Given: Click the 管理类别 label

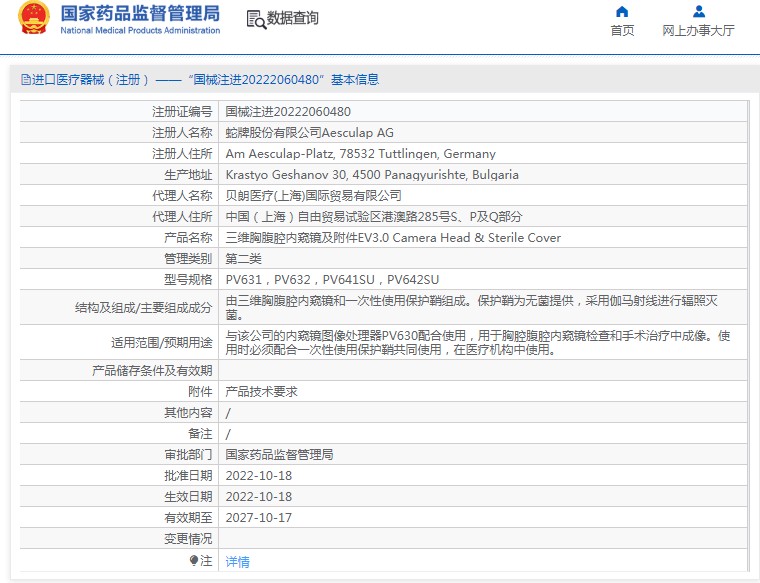Looking at the screenshot, I should point(188,259).
